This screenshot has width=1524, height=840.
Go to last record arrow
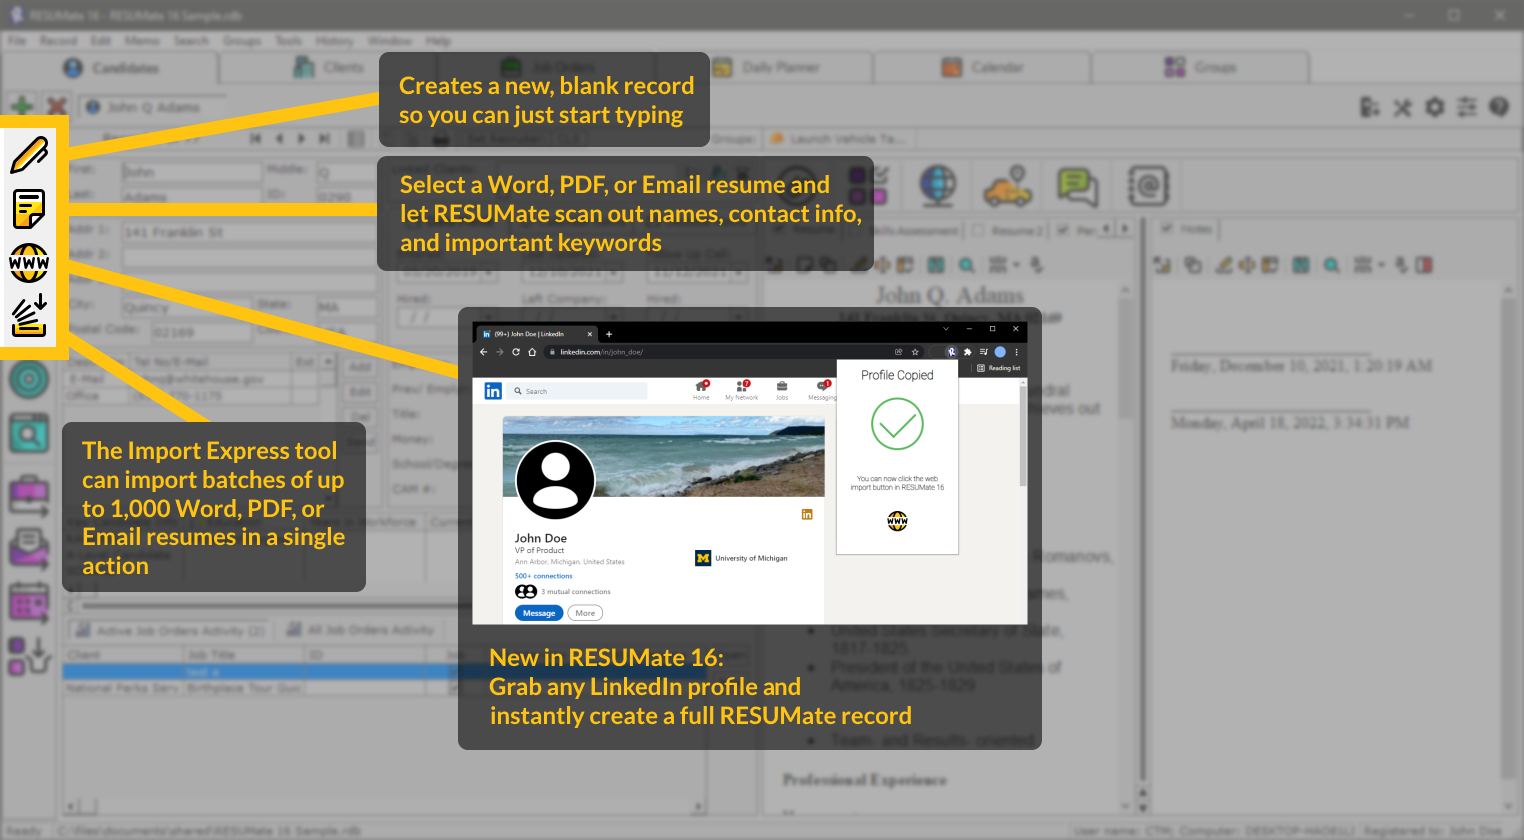tap(324, 138)
